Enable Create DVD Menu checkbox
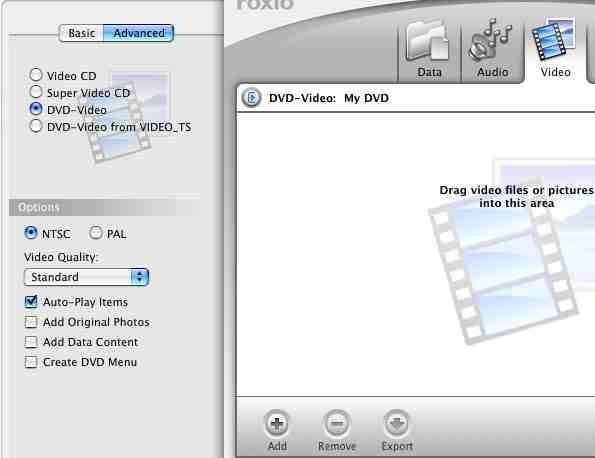The height and width of the screenshot is (458, 595). click(31, 362)
